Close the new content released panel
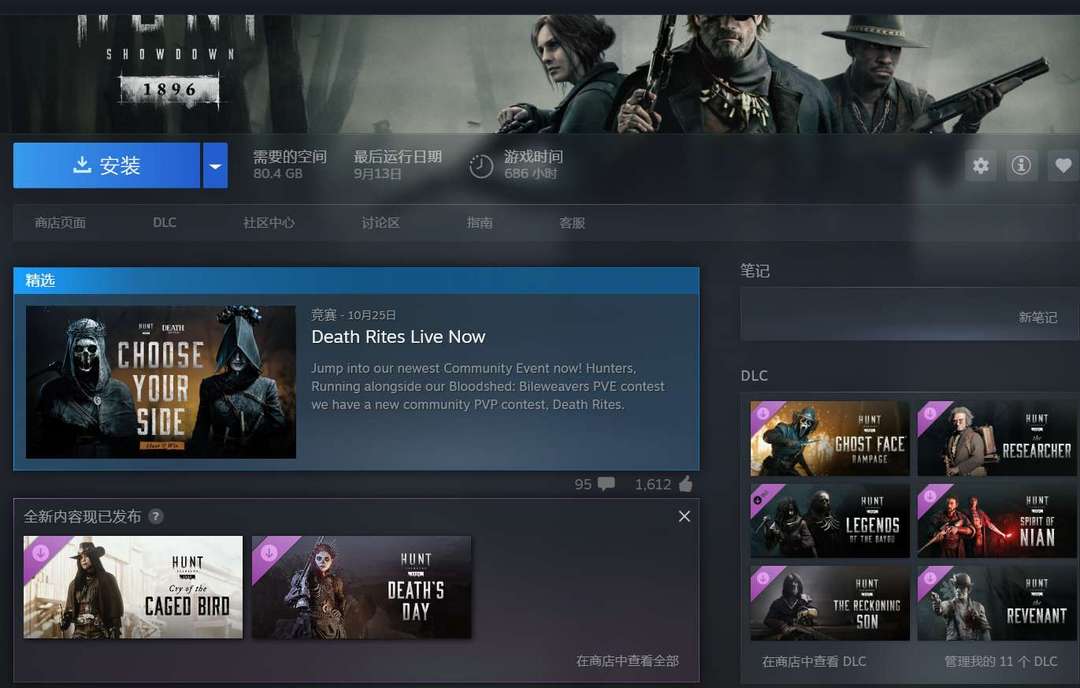Image resolution: width=1080 pixels, height=688 pixels. pyautogui.click(x=684, y=516)
